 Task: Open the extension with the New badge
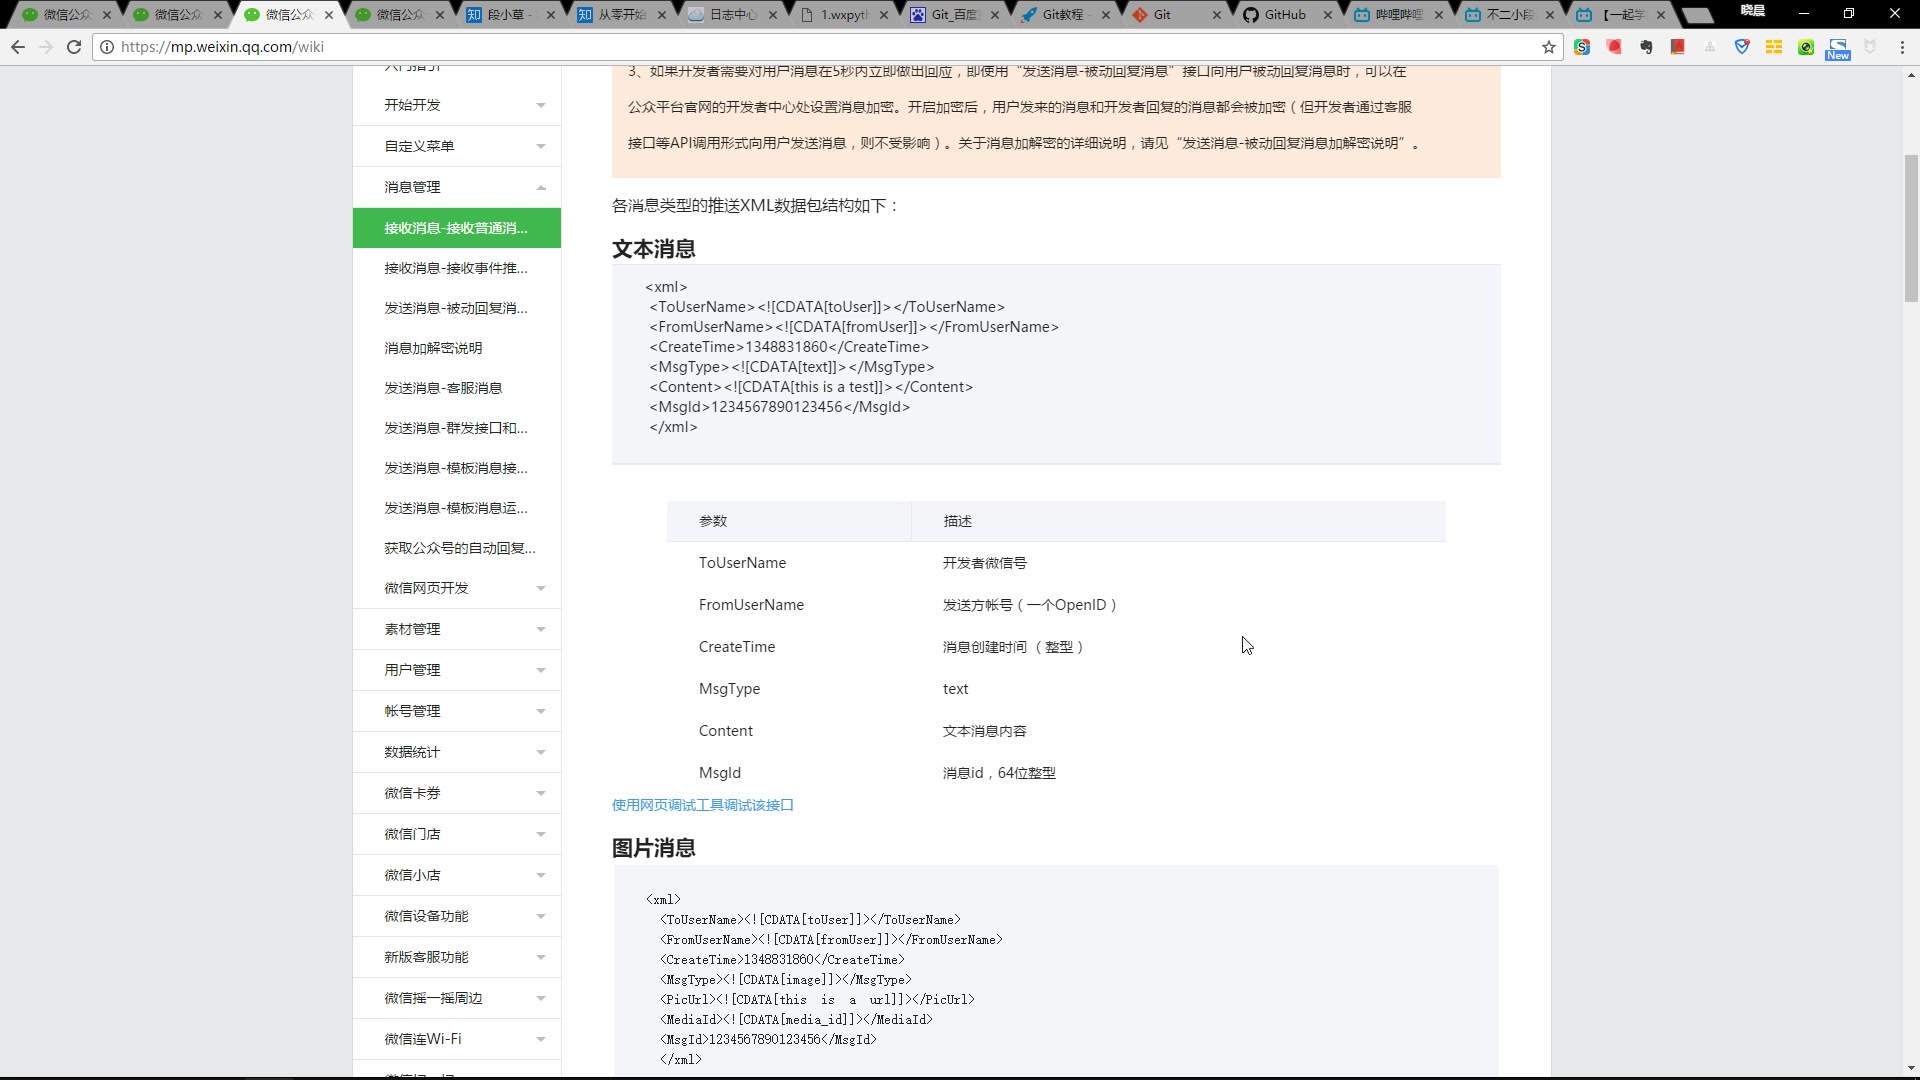1838,49
